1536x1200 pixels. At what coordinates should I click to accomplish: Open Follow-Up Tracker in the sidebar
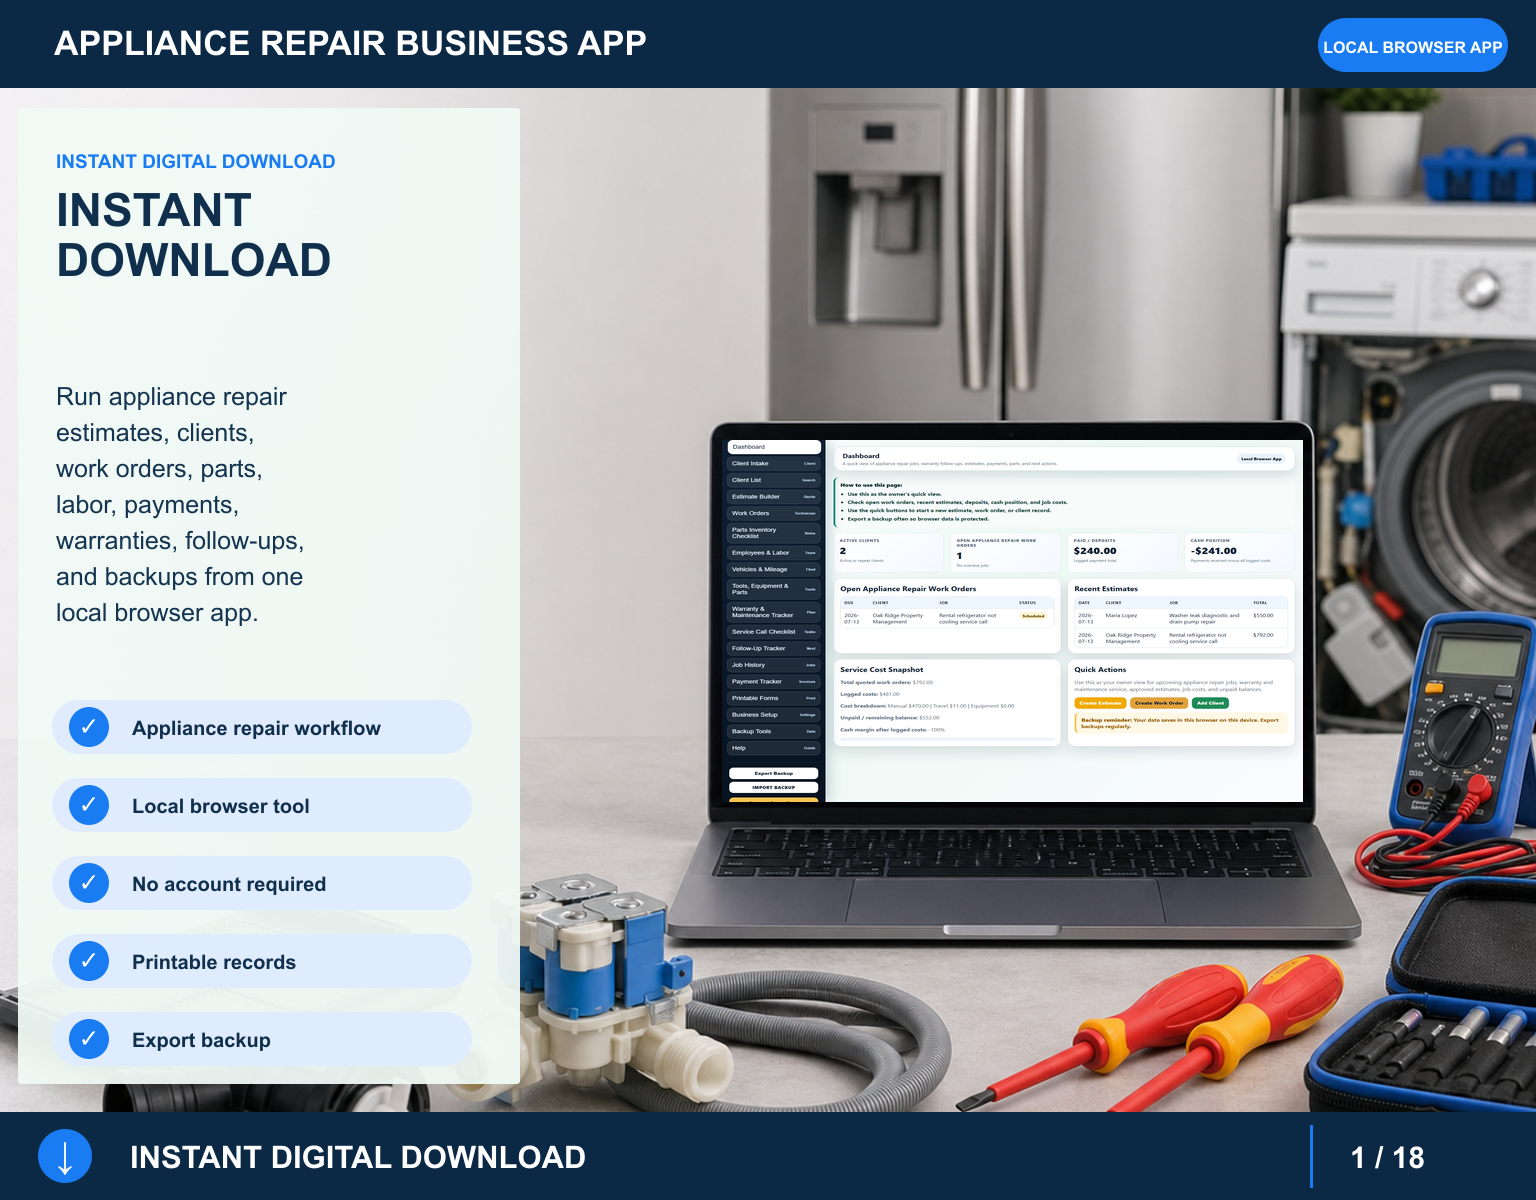click(774, 648)
